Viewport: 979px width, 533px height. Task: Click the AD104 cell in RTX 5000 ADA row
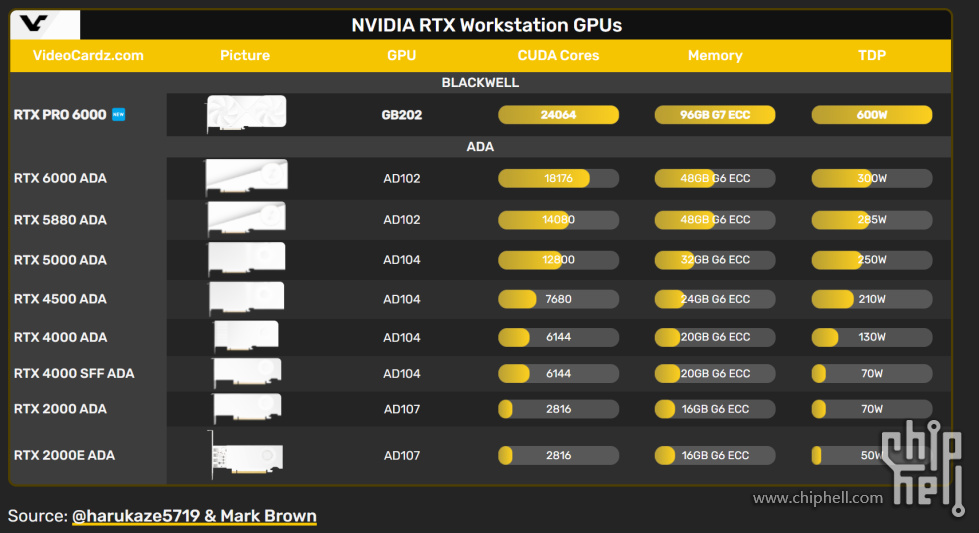401,260
